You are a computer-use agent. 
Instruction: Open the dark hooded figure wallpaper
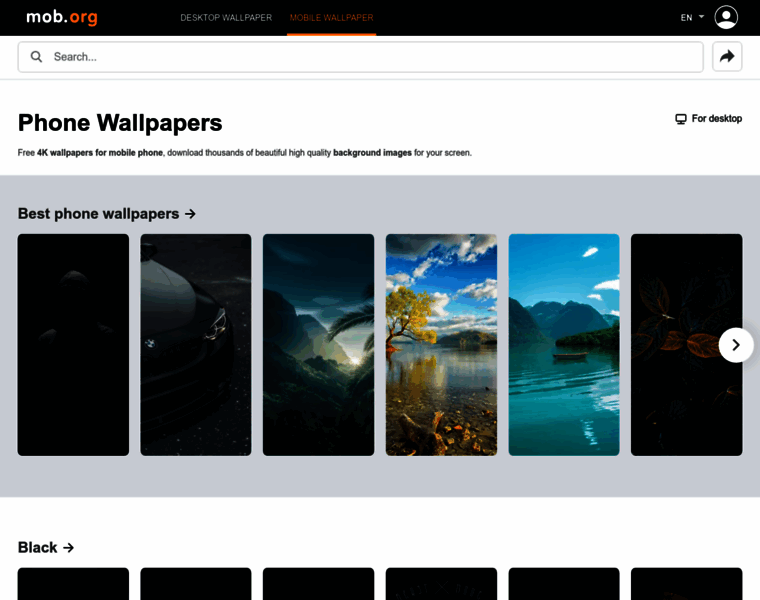click(73, 345)
